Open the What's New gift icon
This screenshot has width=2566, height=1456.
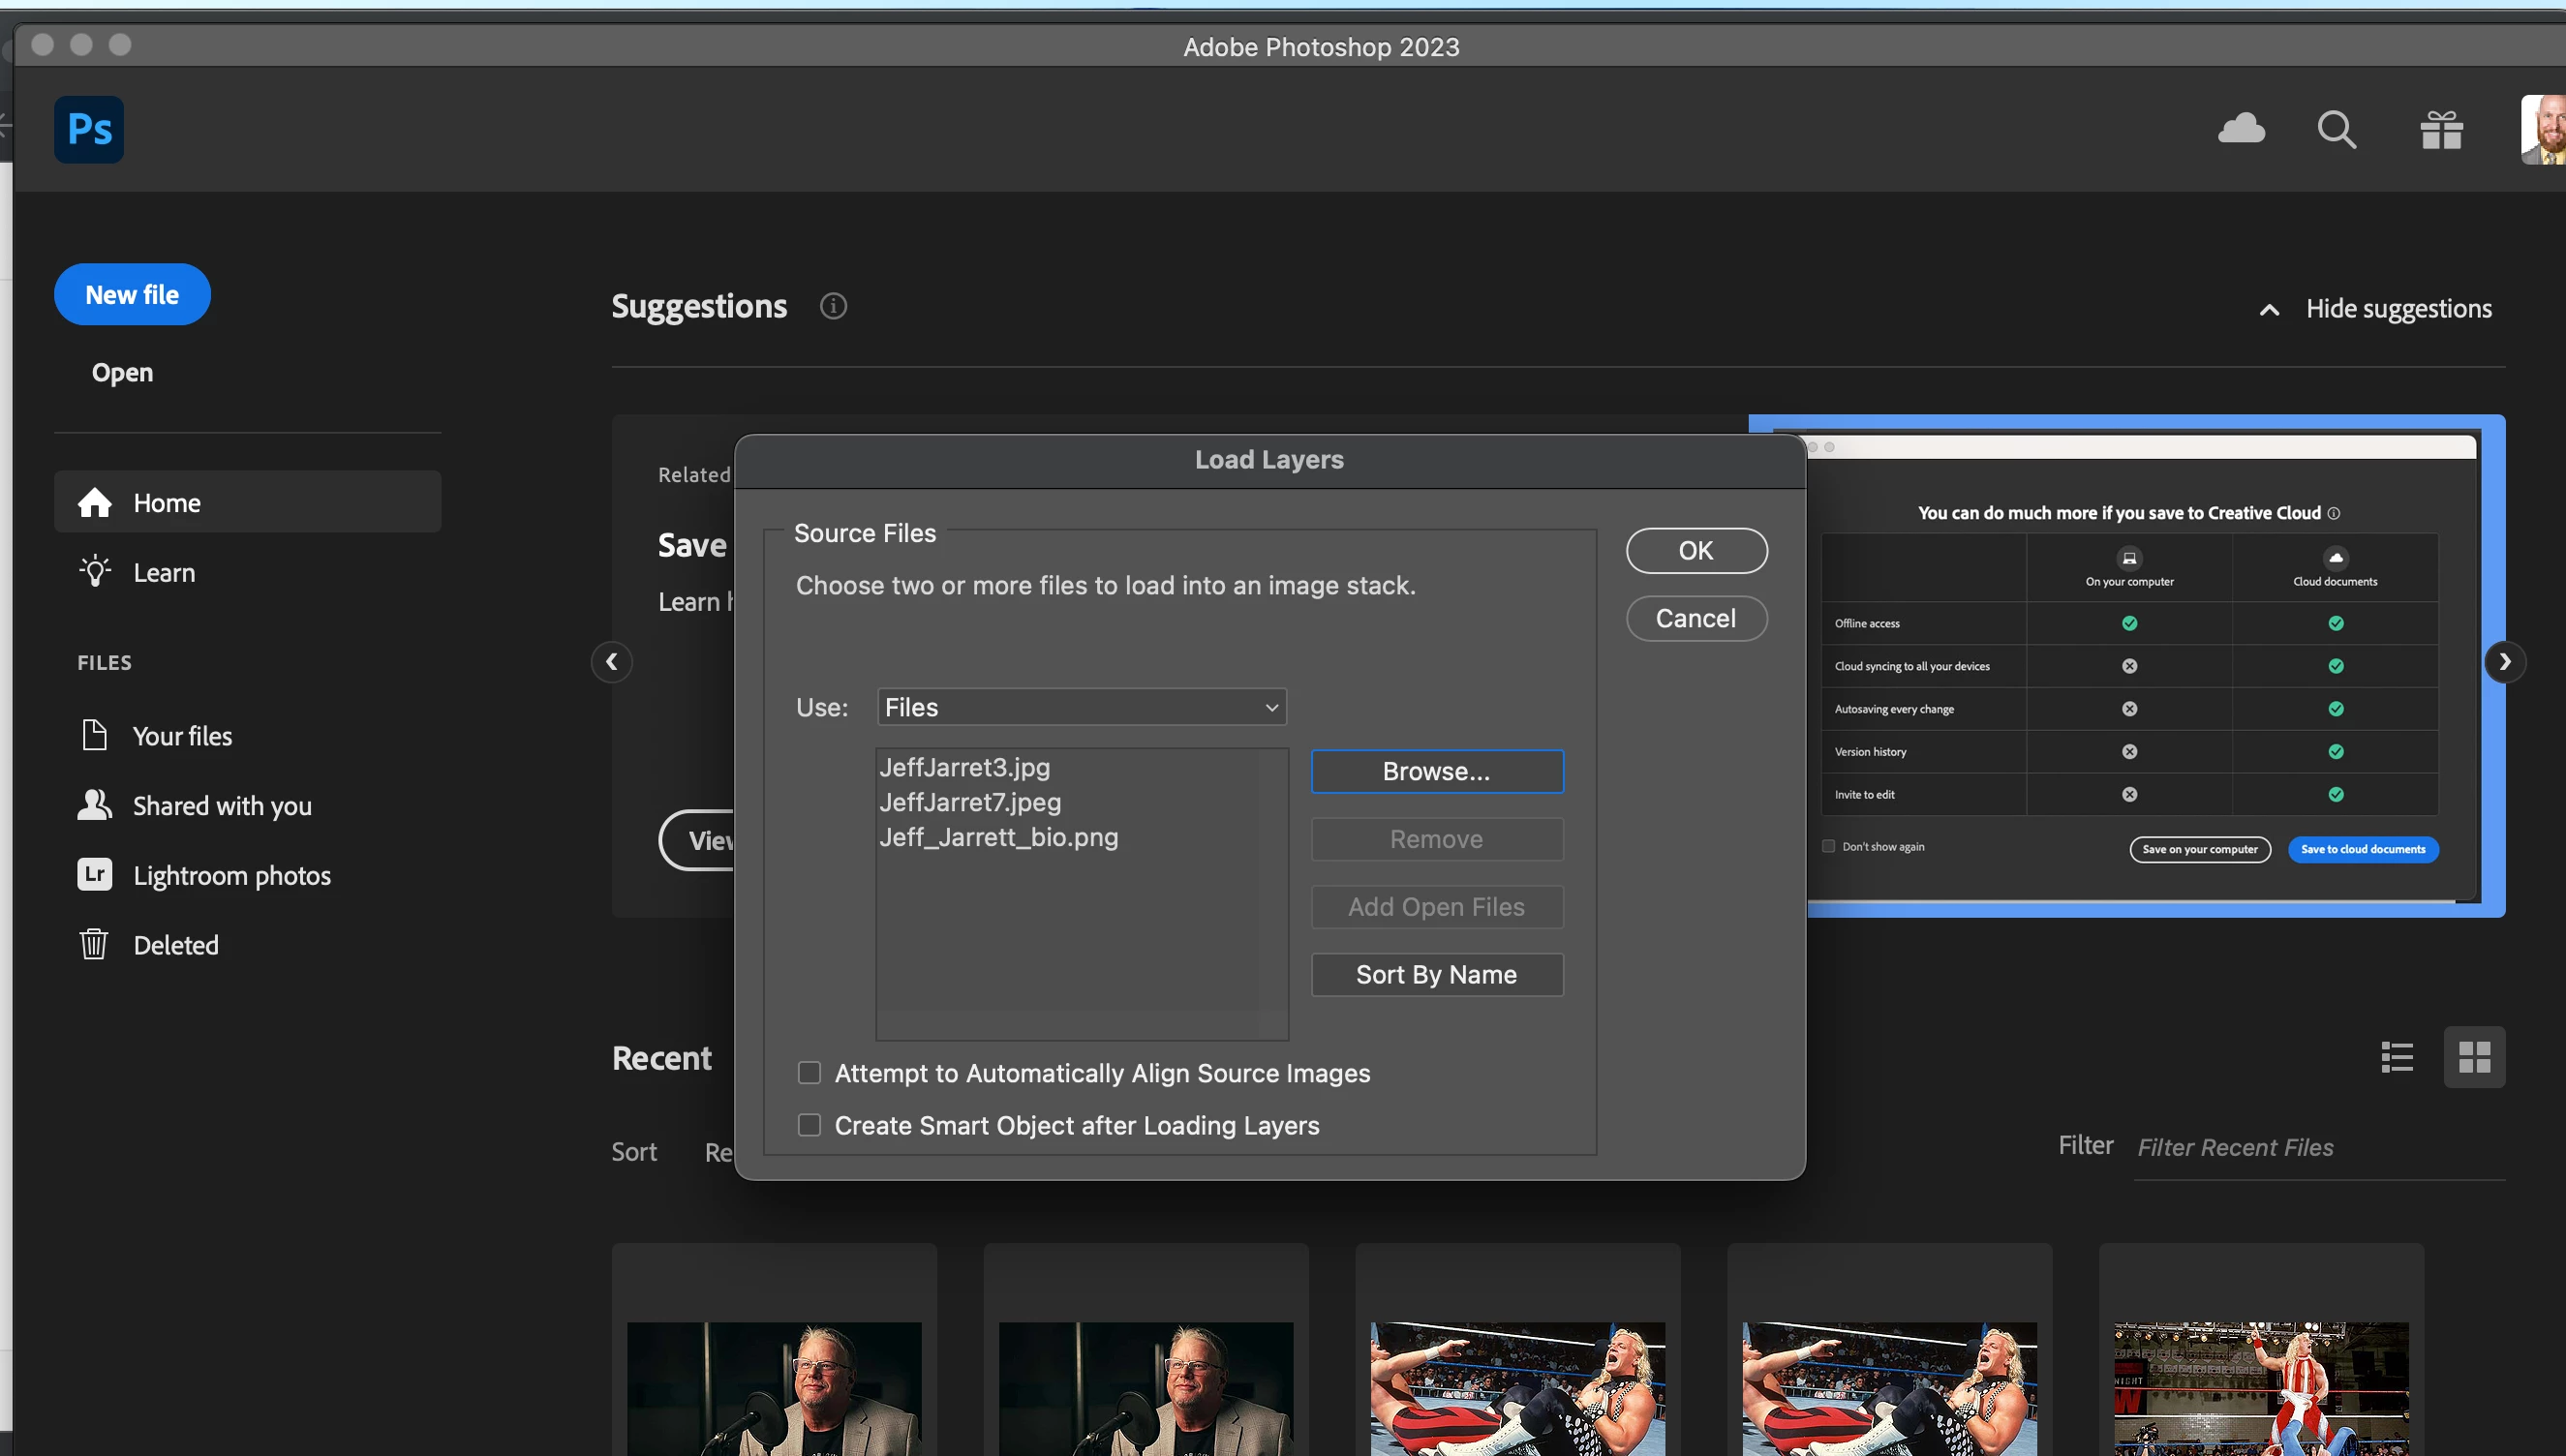[x=2441, y=130]
